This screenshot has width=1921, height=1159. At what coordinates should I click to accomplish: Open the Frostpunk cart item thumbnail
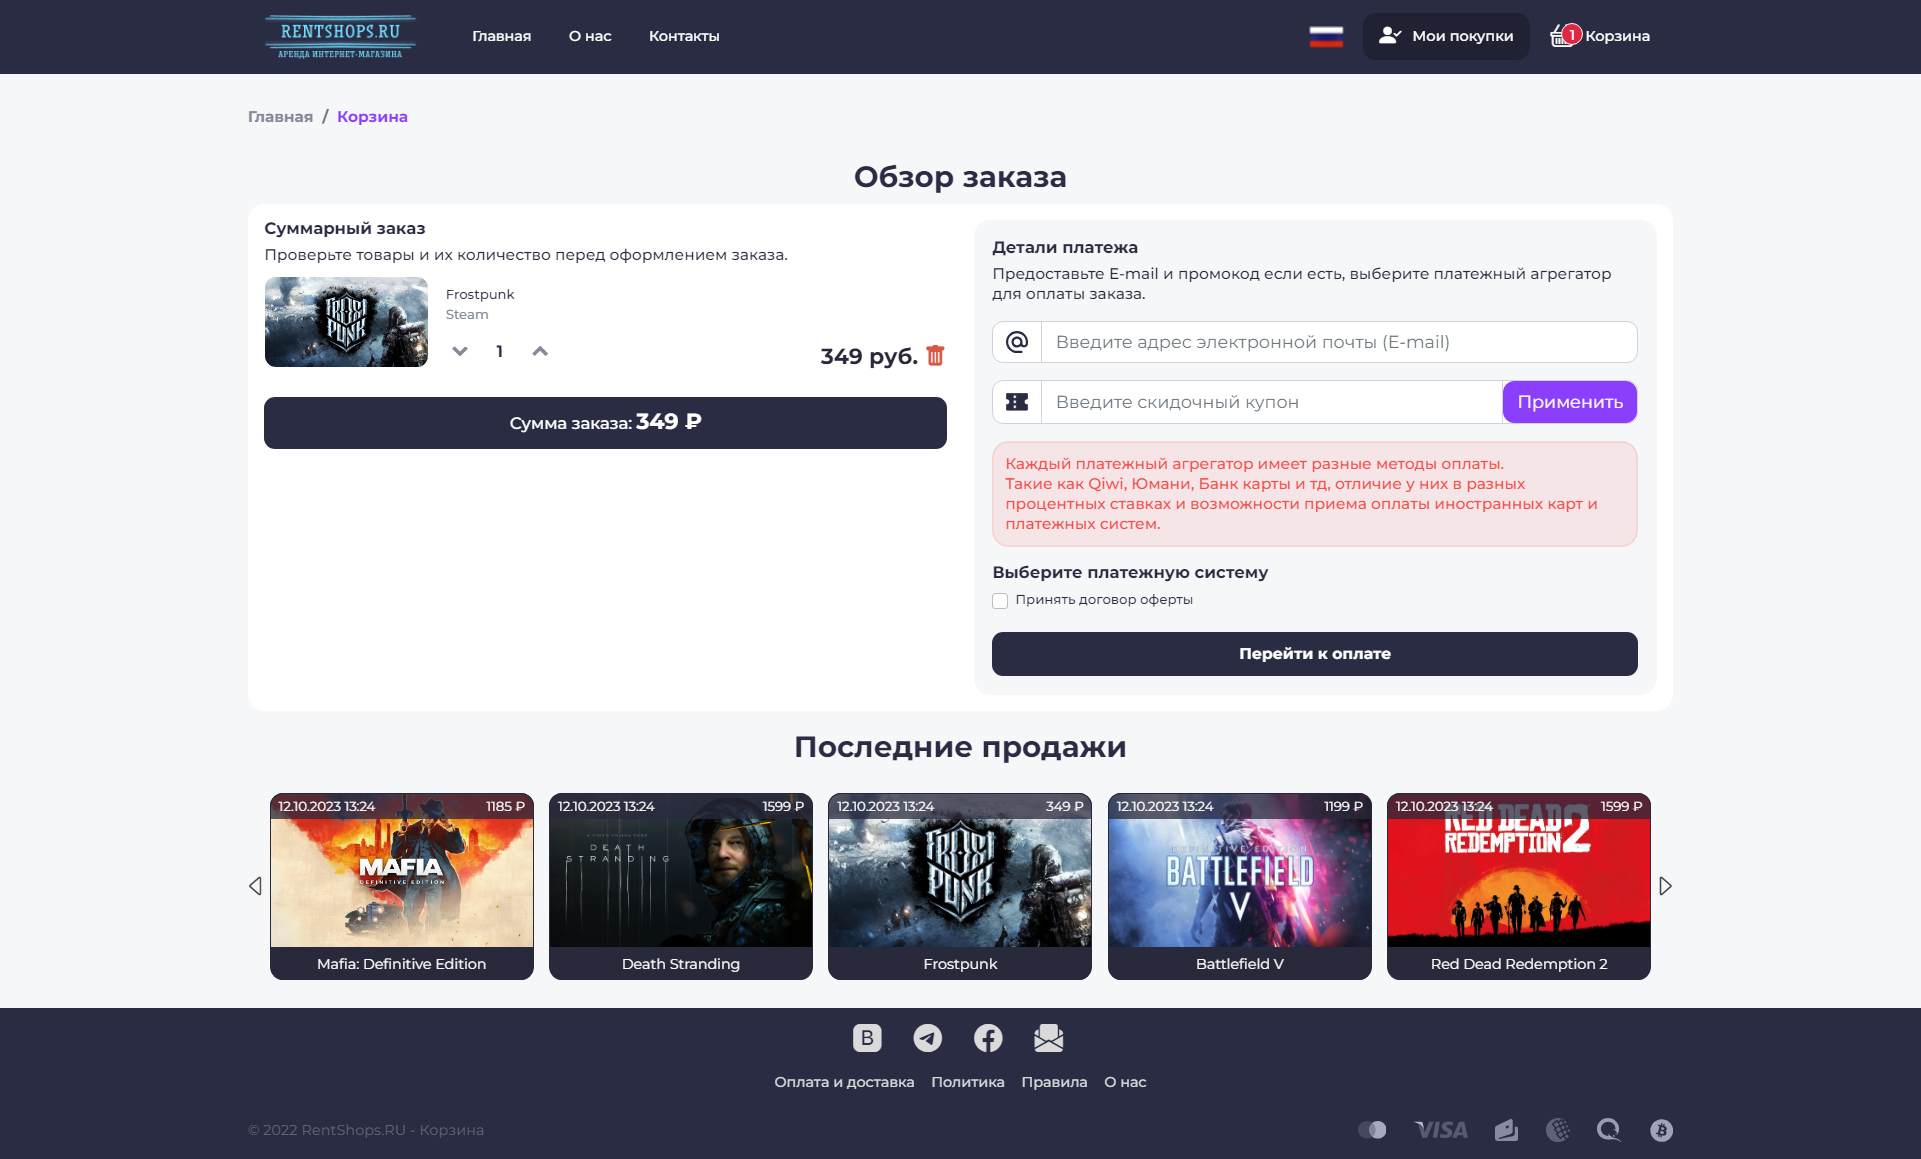[346, 322]
